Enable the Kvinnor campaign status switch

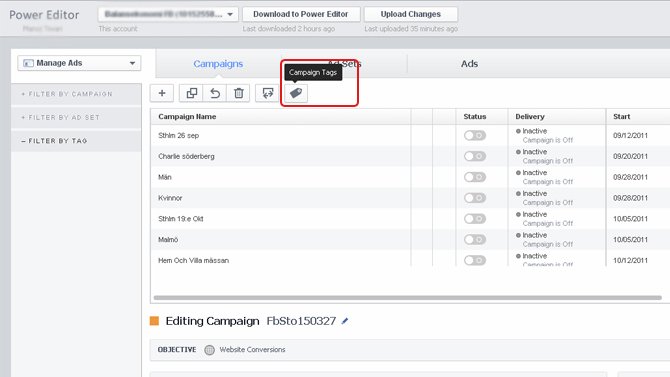tap(475, 198)
